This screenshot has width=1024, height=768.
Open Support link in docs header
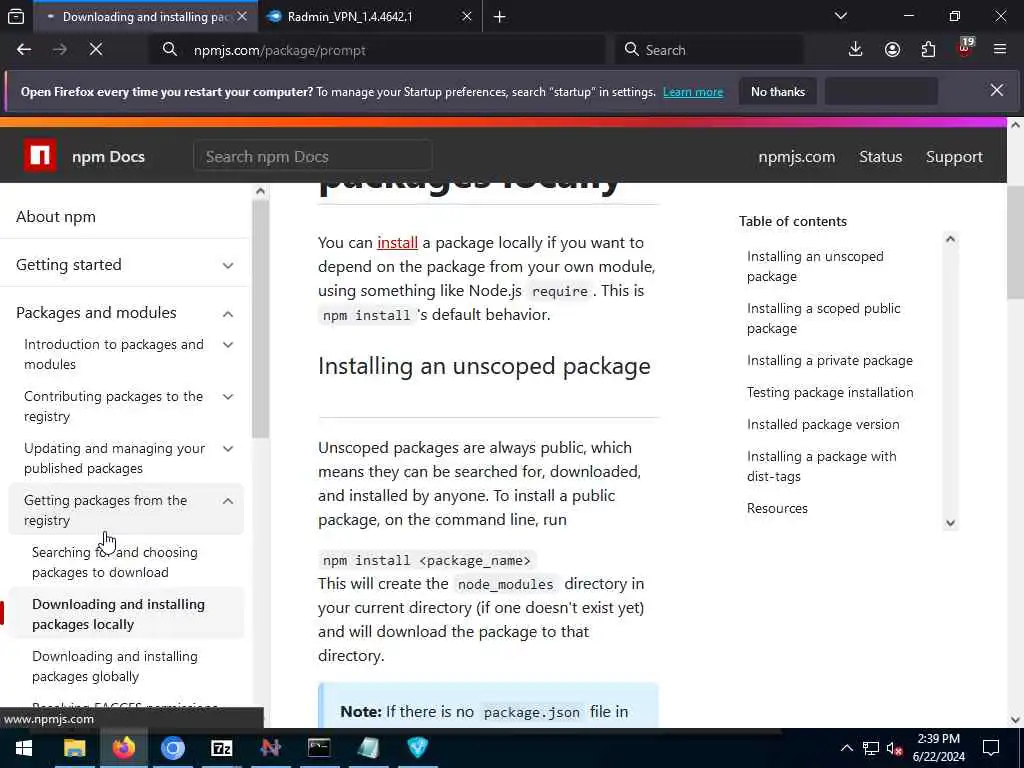point(954,157)
